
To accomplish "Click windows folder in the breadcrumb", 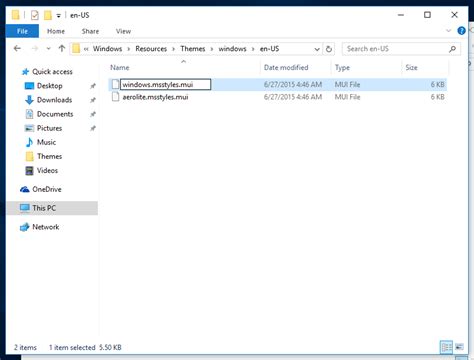I will (232, 49).
